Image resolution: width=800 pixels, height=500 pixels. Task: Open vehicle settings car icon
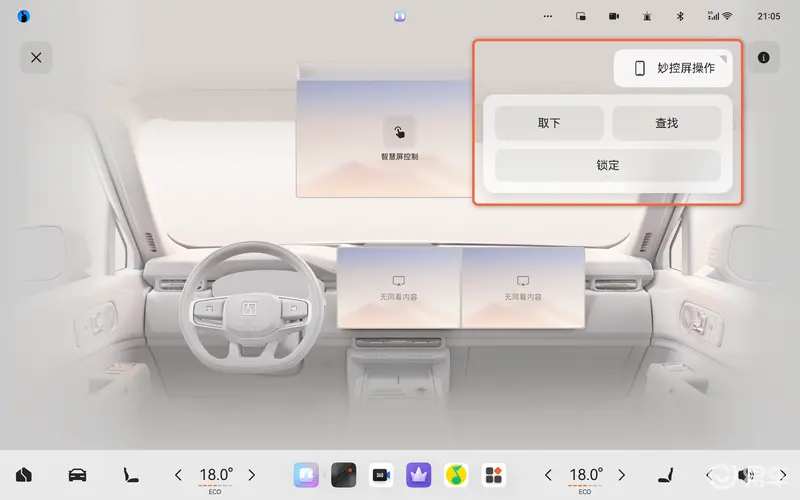click(x=77, y=475)
